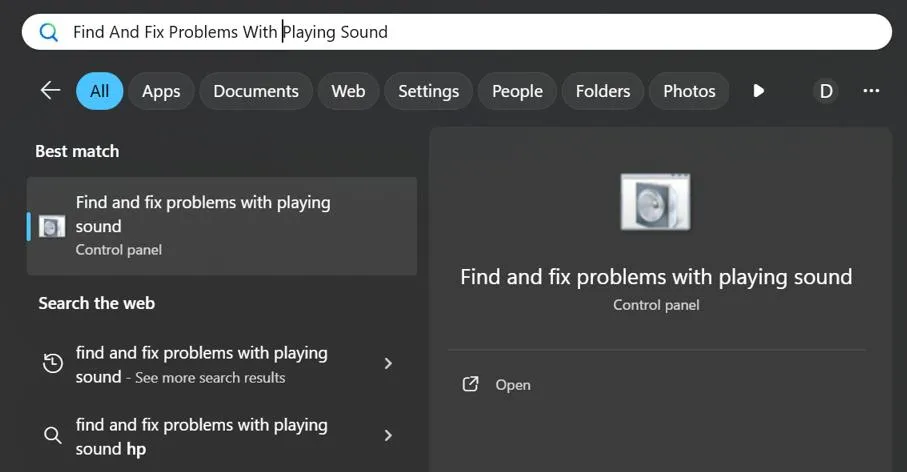Expand the first web suggestion chevron
This screenshot has width=907, height=472.
[x=388, y=364]
